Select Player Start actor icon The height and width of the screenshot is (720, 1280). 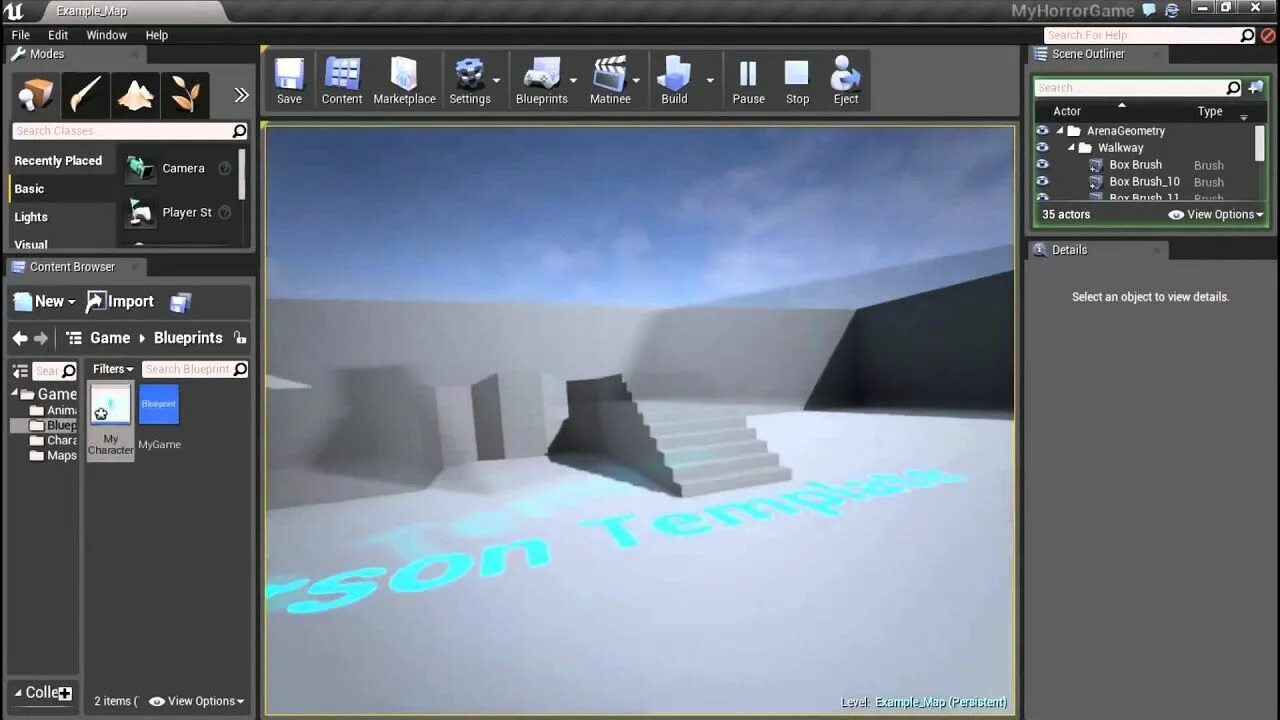pos(140,212)
